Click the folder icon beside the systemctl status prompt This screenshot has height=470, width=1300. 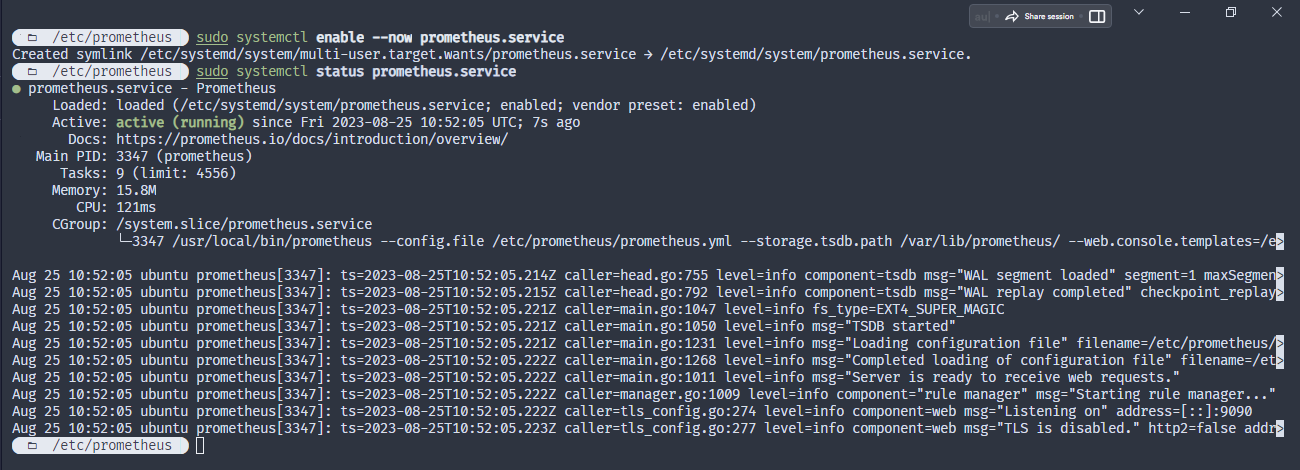click(33, 72)
